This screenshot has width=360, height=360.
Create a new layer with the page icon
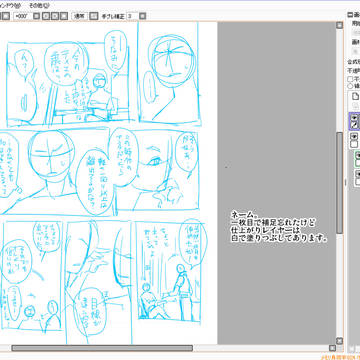pyautogui.click(x=356, y=97)
